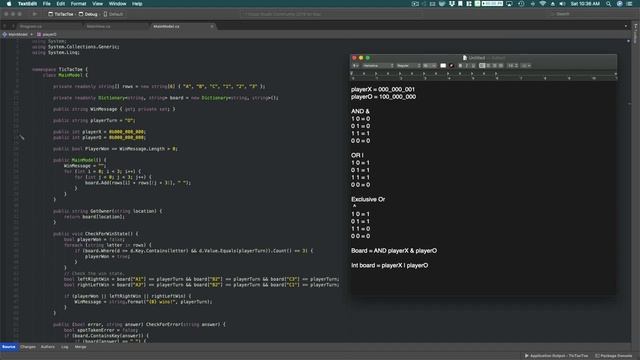Open the Help menu
The height and width of the screenshot is (360, 640).
(x=137, y=4)
